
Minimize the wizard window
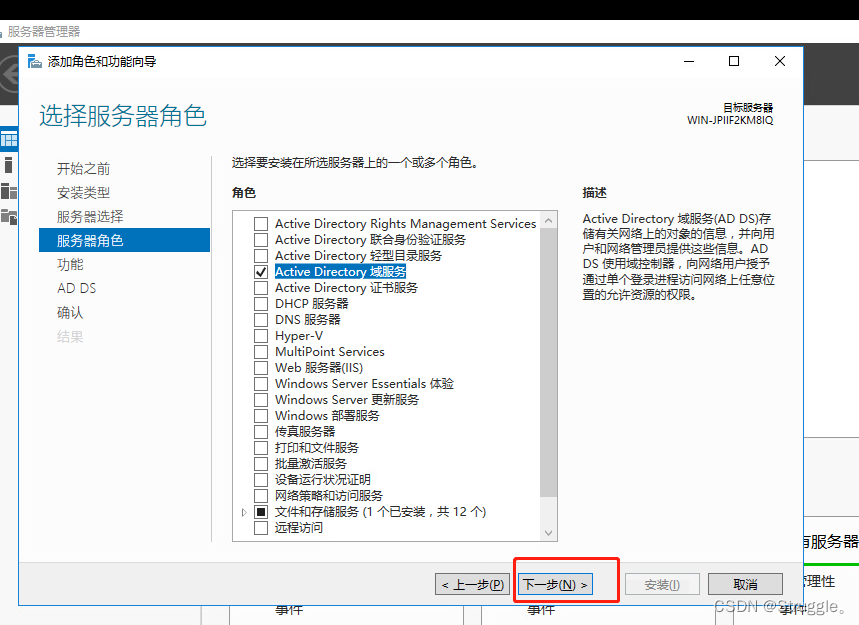pos(689,61)
